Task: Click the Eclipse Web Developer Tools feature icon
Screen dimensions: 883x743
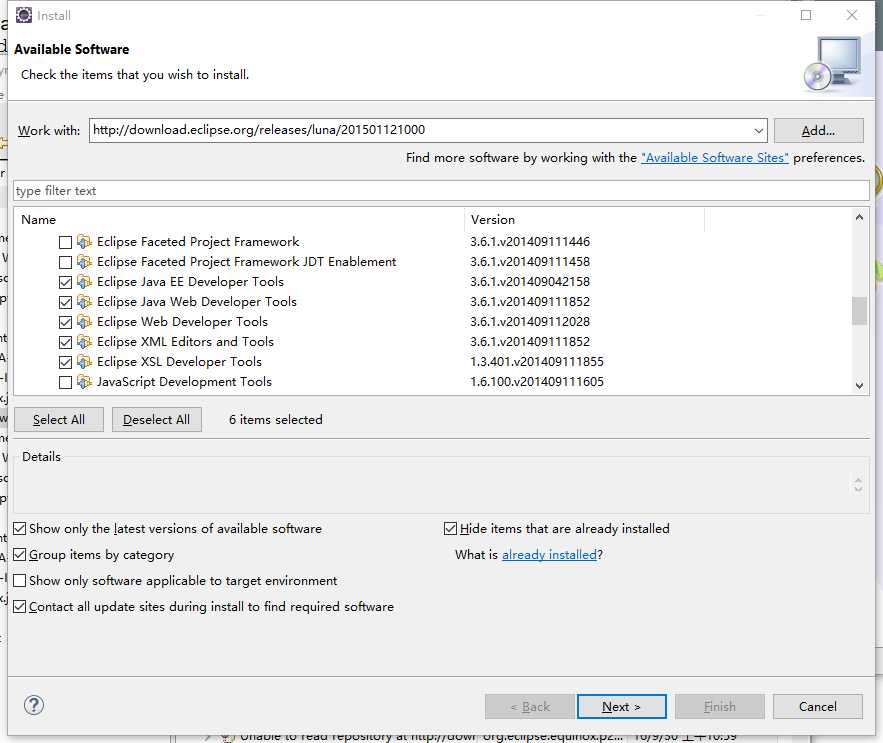Action: click(84, 322)
